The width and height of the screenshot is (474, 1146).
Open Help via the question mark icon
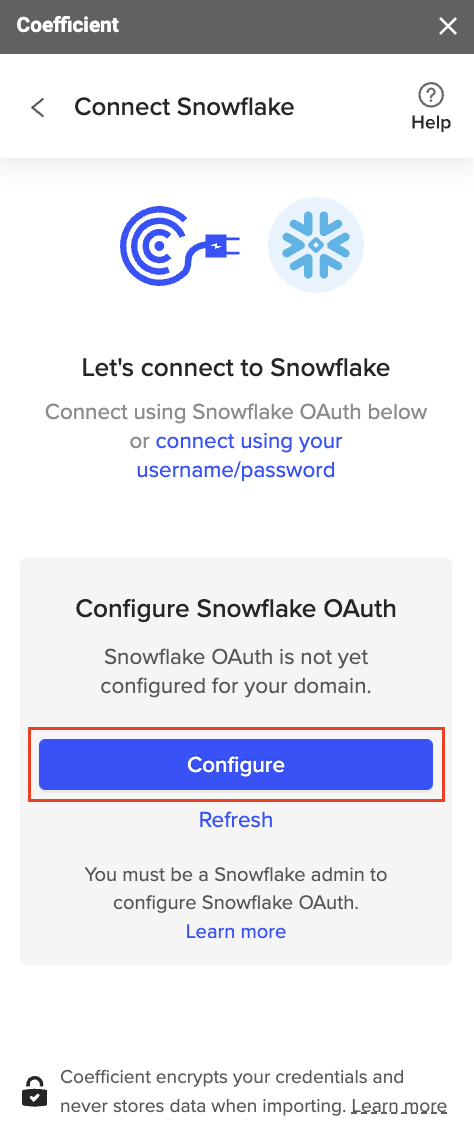coord(431,94)
